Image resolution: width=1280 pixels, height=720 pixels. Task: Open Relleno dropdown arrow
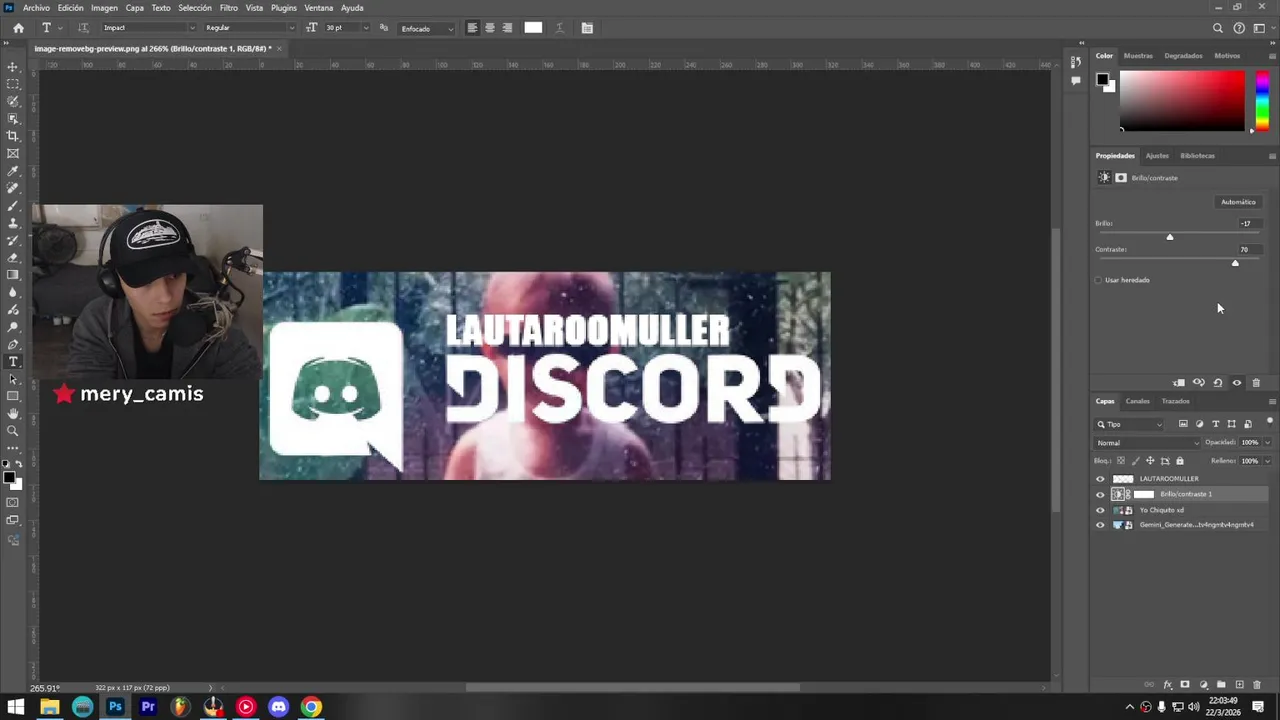(1268, 461)
